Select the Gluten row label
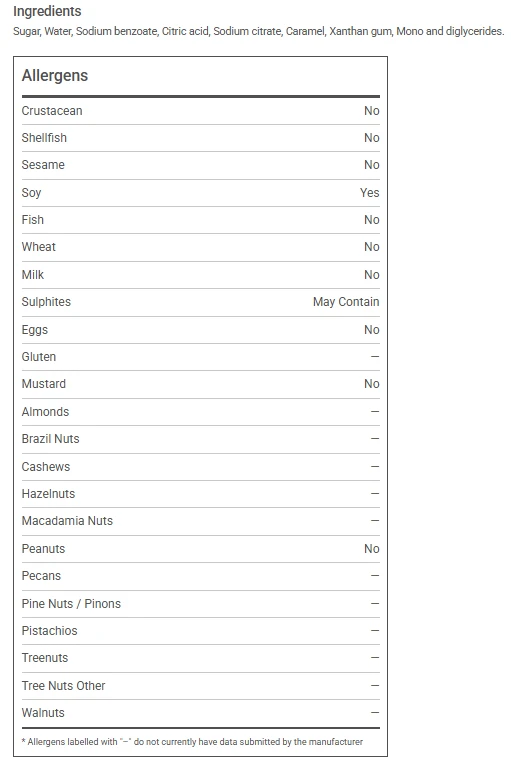511x764 pixels. click(x=38, y=357)
